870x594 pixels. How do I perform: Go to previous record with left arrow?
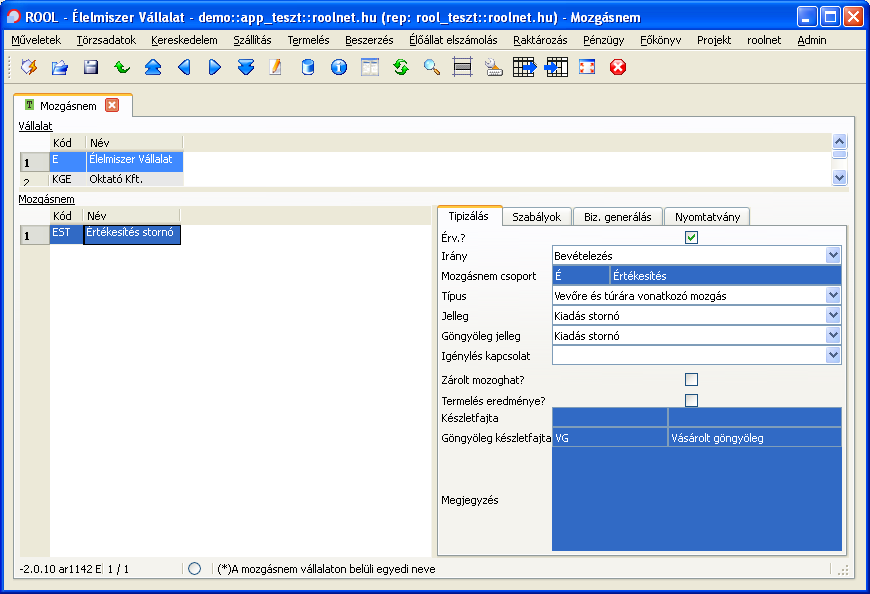pos(184,67)
